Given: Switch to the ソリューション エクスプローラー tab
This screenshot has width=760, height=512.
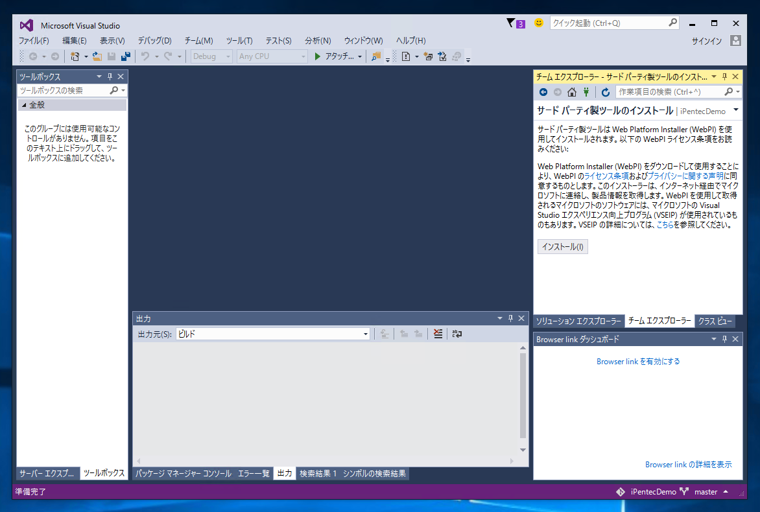Looking at the screenshot, I should point(578,321).
